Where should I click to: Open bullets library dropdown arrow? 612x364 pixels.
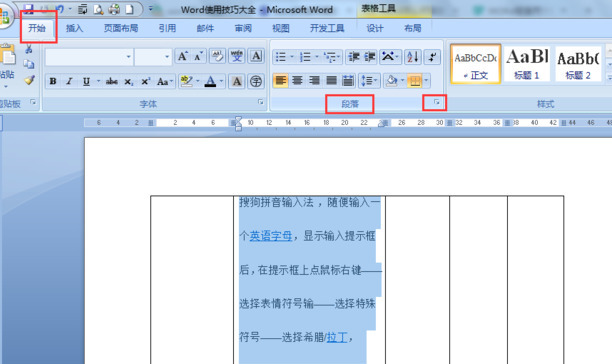tap(292, 57)
